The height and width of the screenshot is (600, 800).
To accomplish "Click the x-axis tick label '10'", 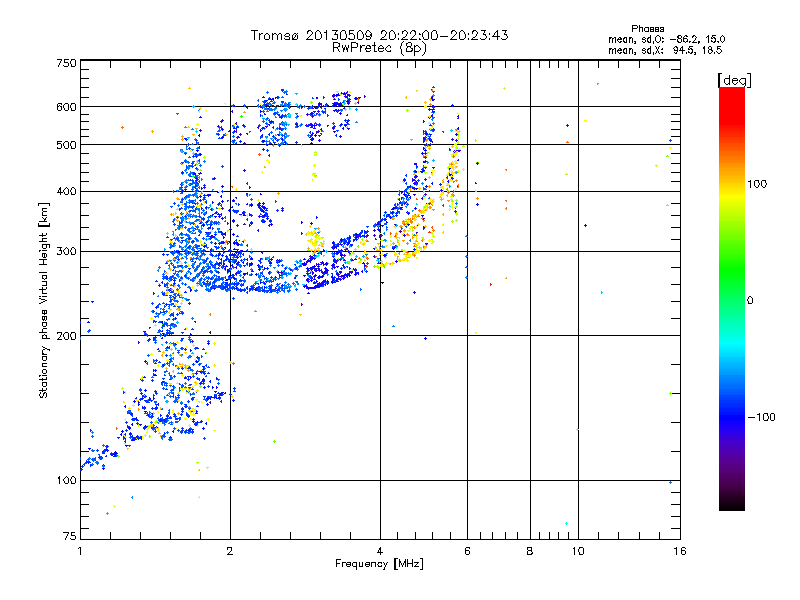I will point(578,551).
